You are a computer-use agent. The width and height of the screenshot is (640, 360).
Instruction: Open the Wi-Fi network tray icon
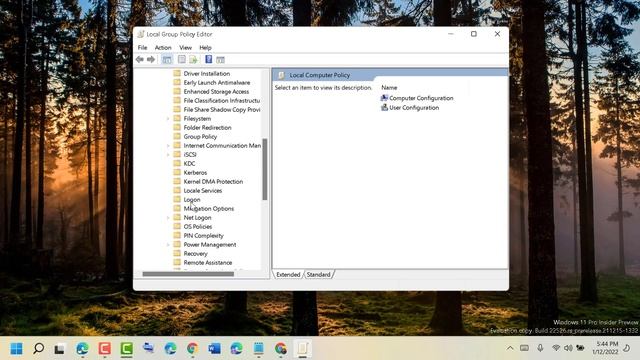pos(556,348)
